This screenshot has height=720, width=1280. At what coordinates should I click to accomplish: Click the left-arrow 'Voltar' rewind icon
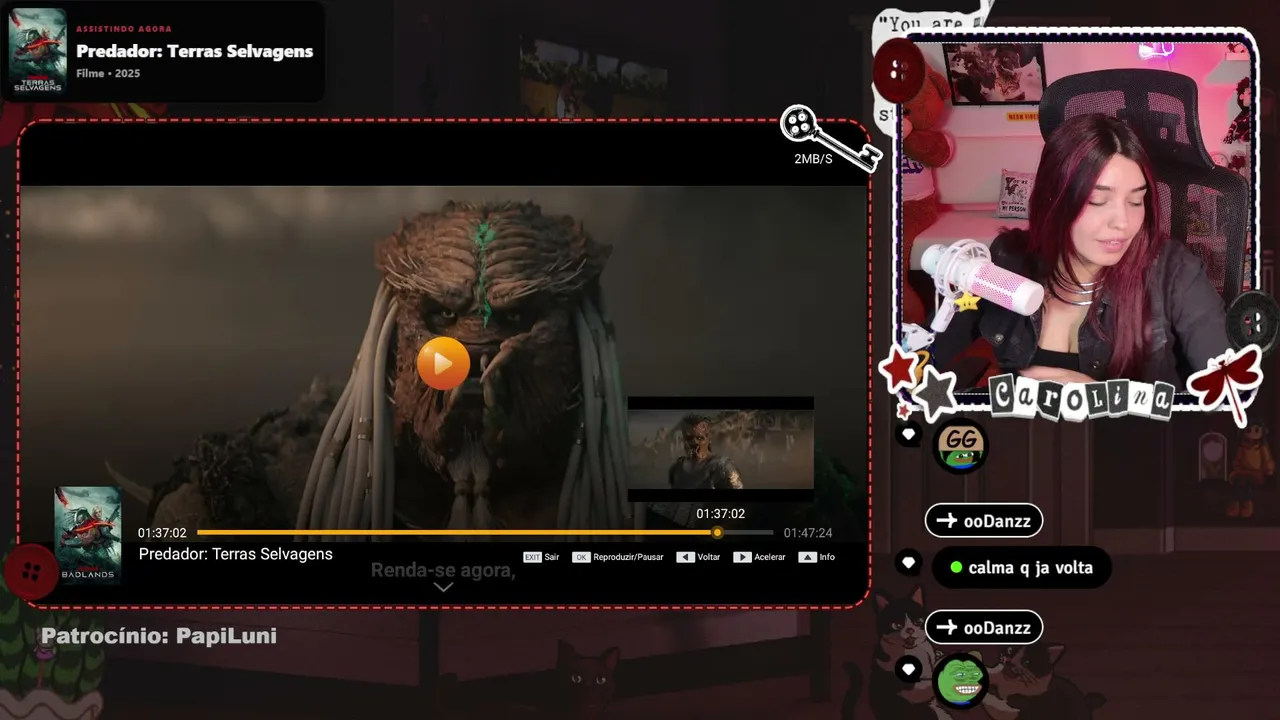point(685,557)
